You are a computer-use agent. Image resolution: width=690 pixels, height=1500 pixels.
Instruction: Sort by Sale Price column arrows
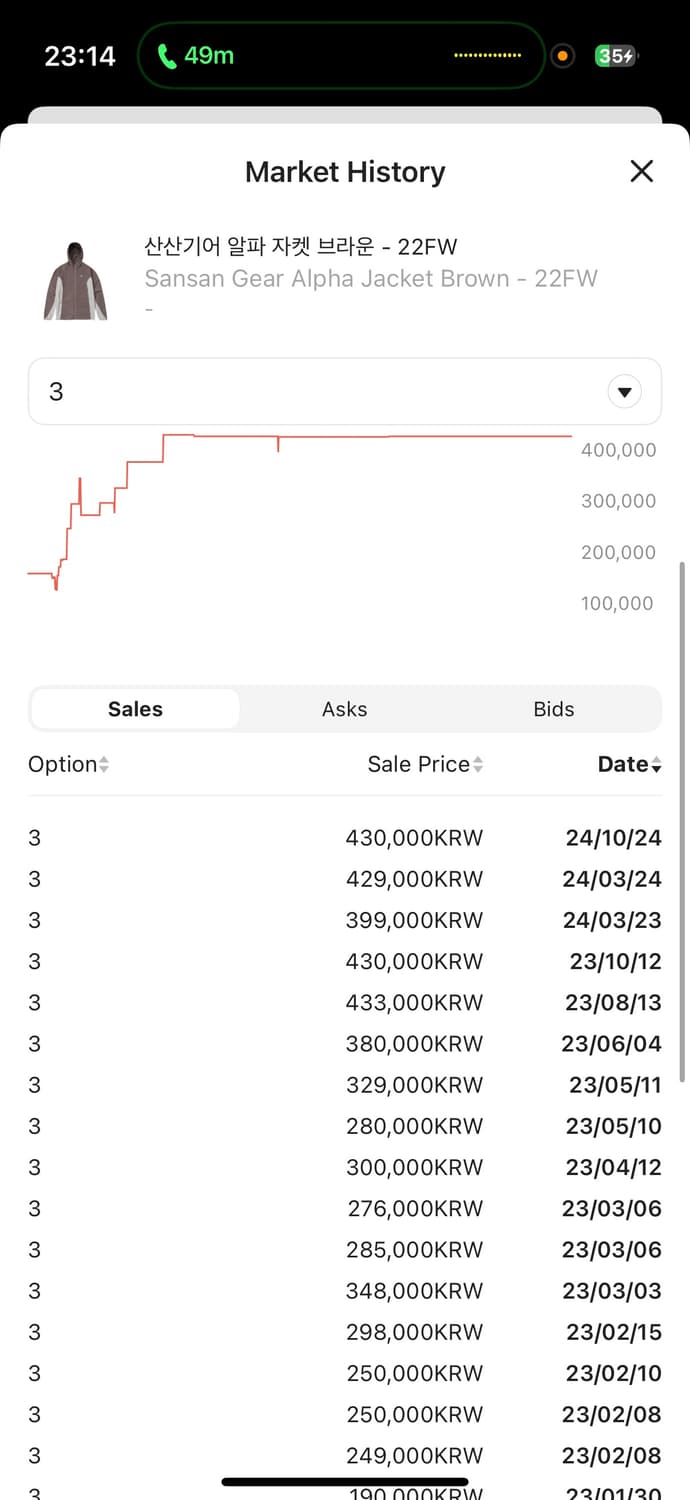tap(478, 765)
